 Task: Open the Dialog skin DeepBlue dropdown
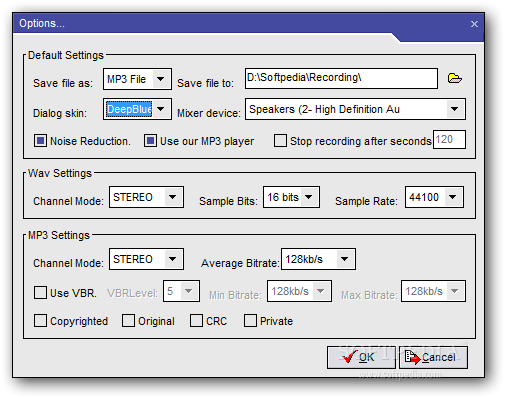(x=137, y=109)
